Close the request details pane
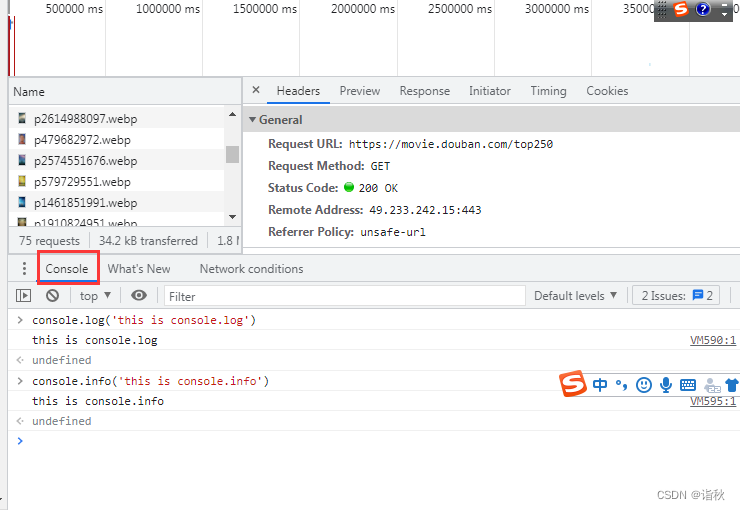740x510 pixels. (256, 90)
